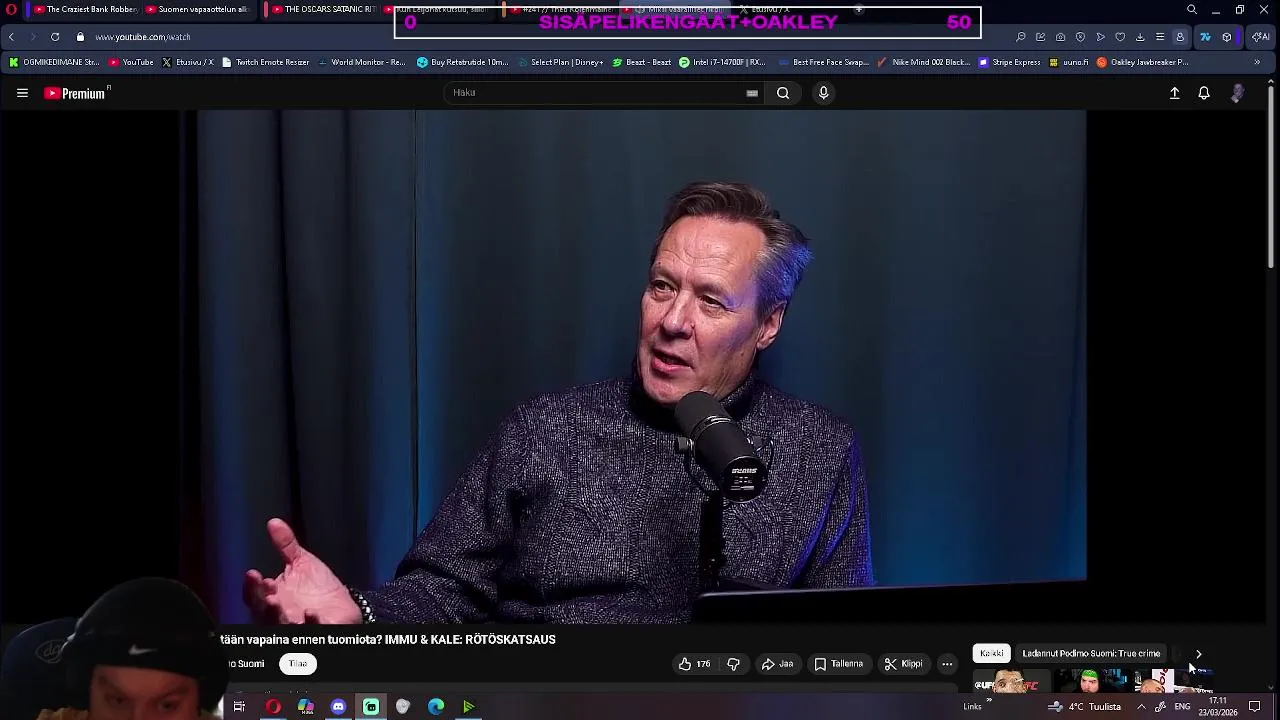Viewport: 1280px width, 720px height.
Task: Select the Kaikki filter chip
Action: [992, 654]
